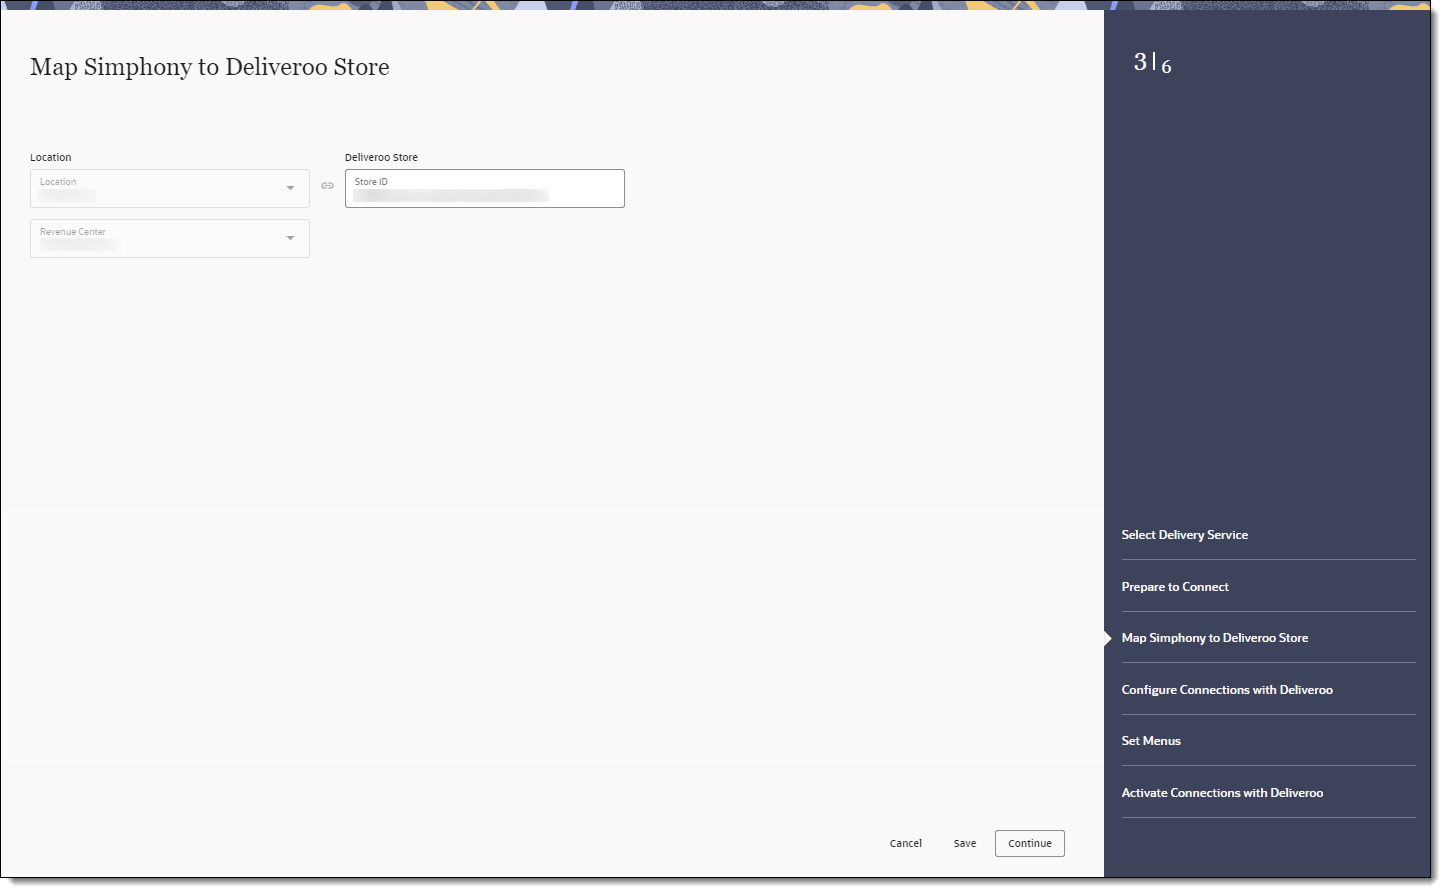This screenshot has width=1446, height=893.
Task: Open Activate Connections with Deliveroo step
Action: click(x=1222, y=793)
